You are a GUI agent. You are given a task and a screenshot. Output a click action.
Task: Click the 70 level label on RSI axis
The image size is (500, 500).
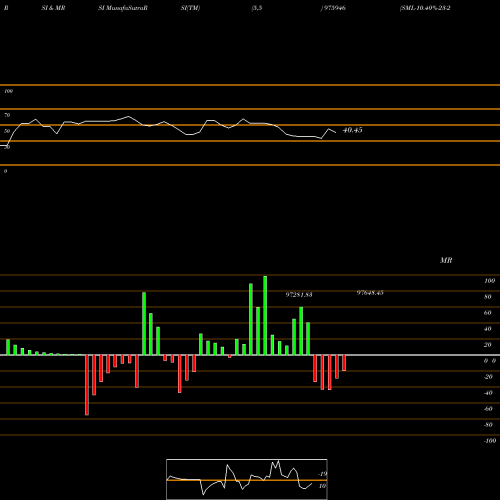(7, 115)
